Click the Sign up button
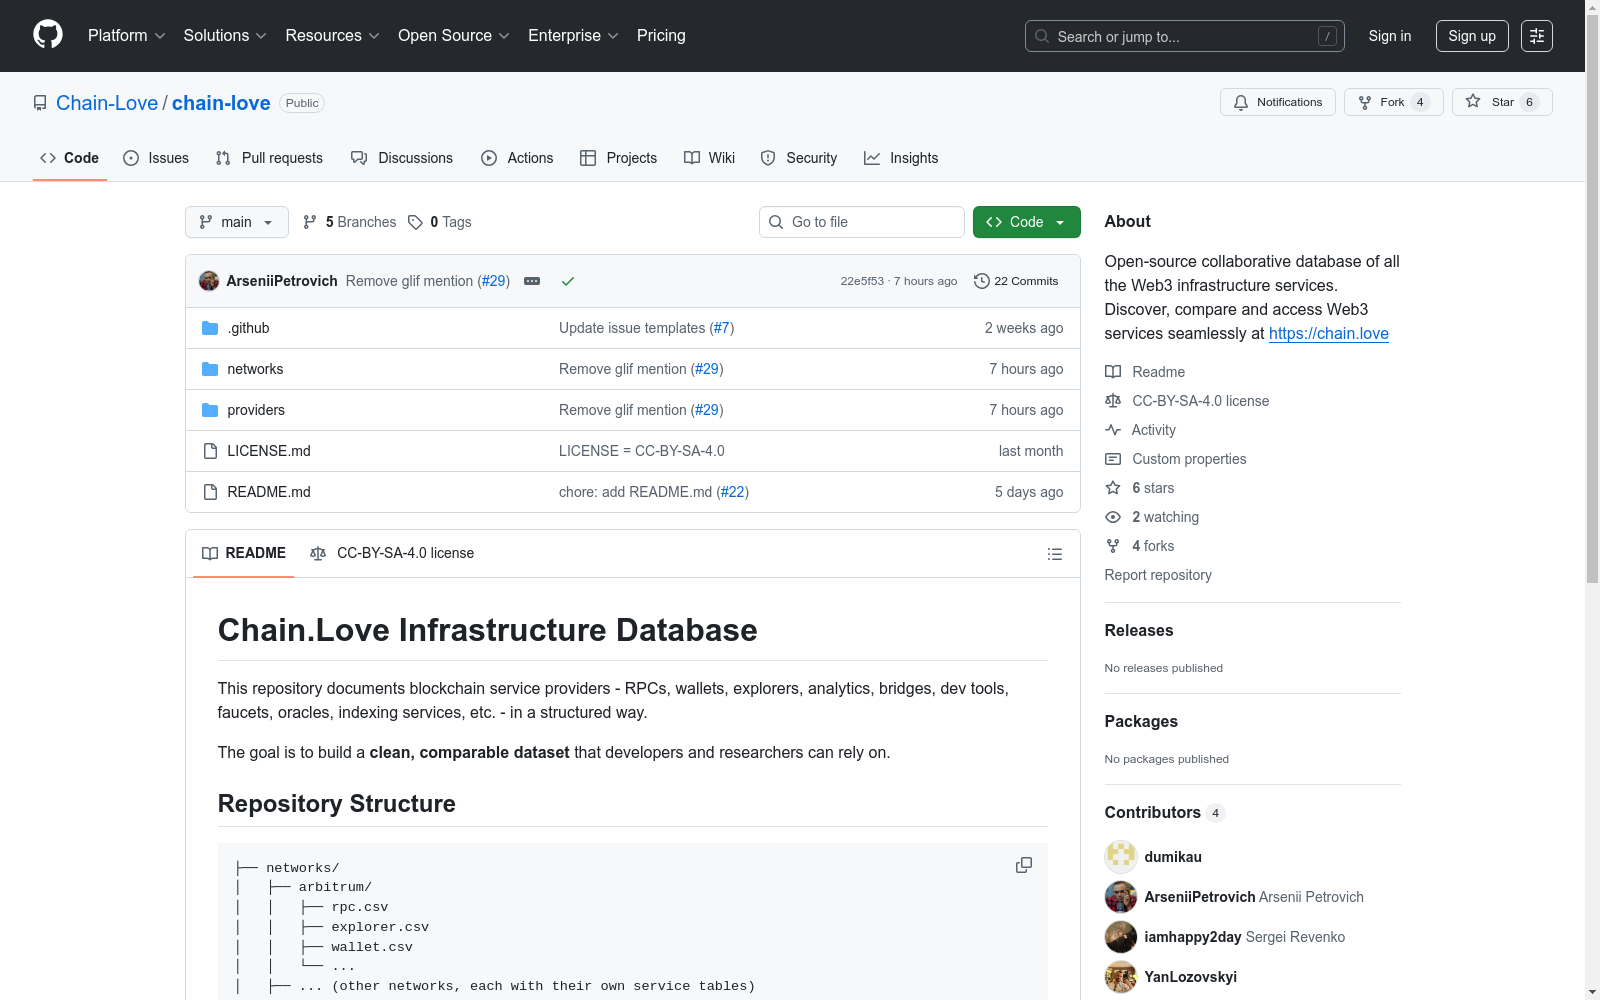The height and width of the screenshot is (1000, 1600). click(1472, 36)
